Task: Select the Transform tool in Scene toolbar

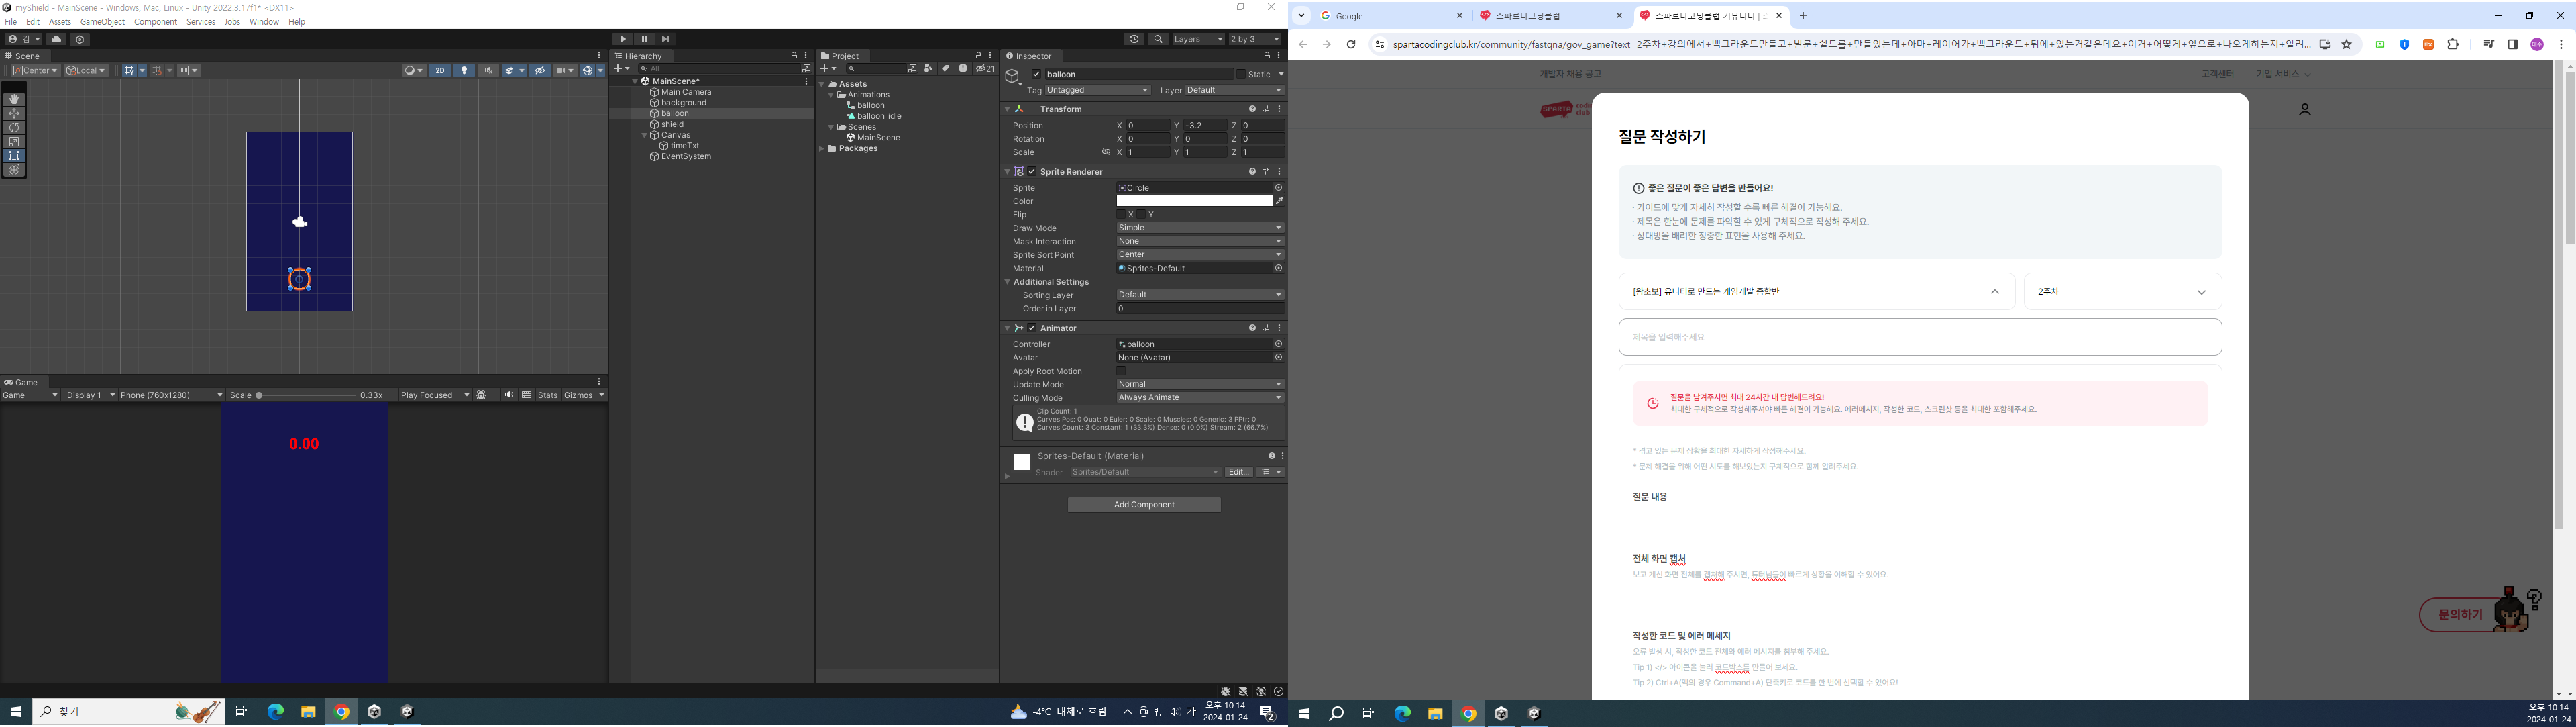Action: [14, 170]
